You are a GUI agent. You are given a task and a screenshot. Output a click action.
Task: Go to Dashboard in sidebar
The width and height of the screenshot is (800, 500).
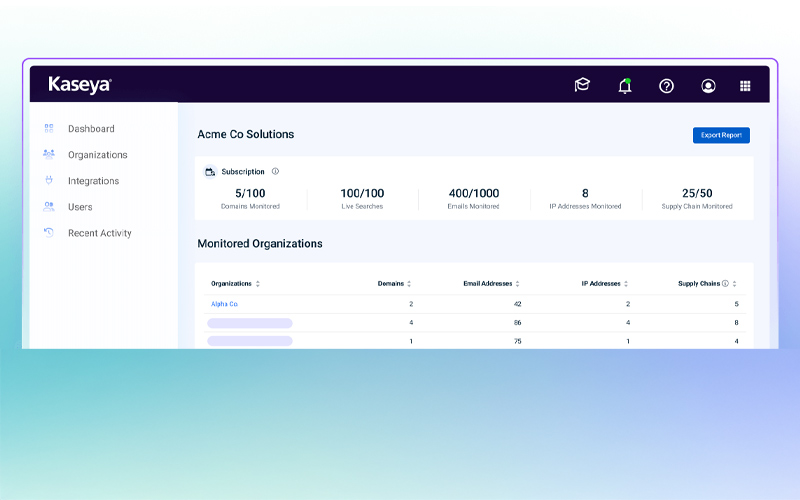(x=91, y=129)
